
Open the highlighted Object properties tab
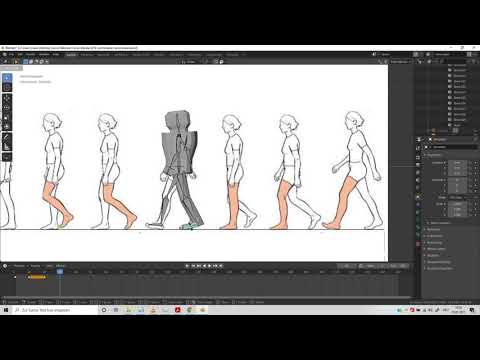(419, 197)
